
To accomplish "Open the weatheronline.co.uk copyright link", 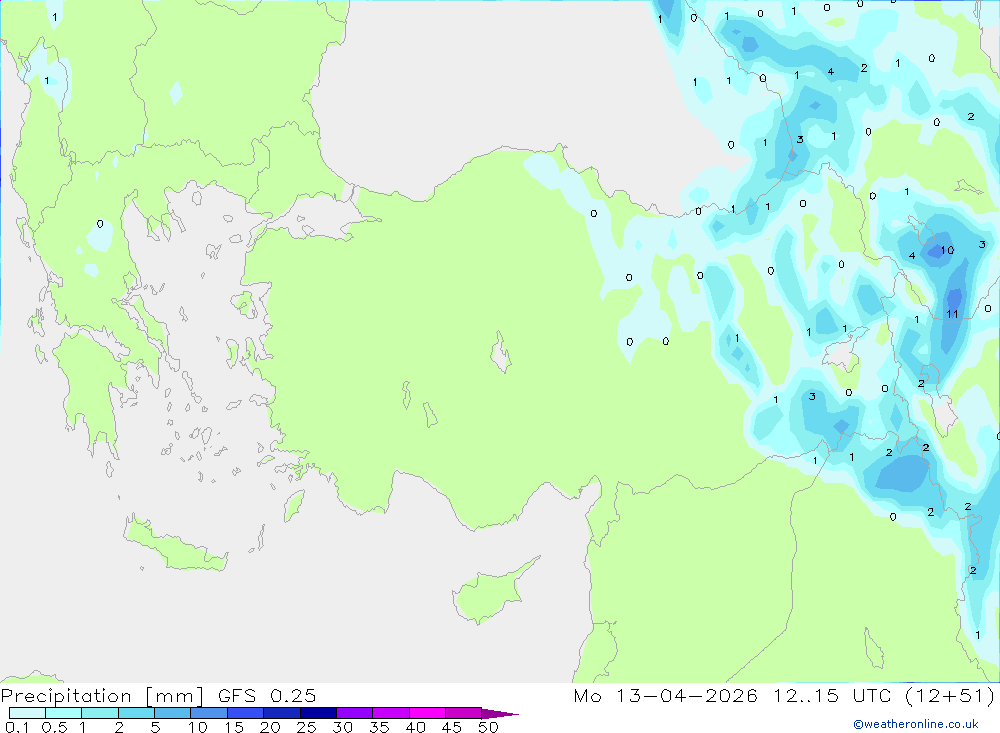I will coord(916,724).
